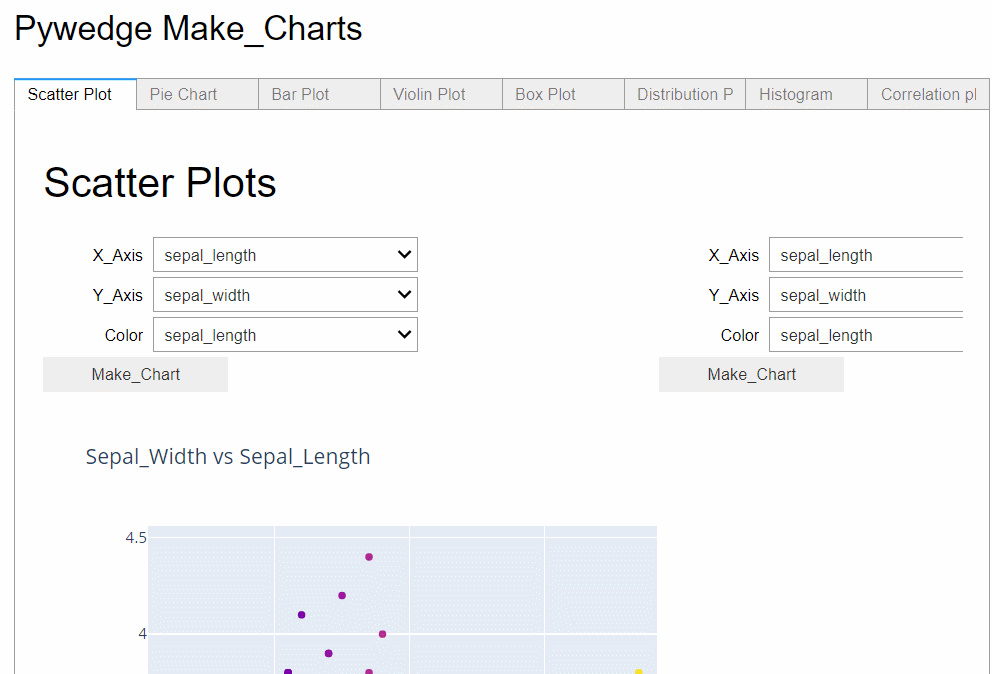Open the Correlation plot tab
Image resolution: width=992 pixels, height=674 pixels.
927,95
